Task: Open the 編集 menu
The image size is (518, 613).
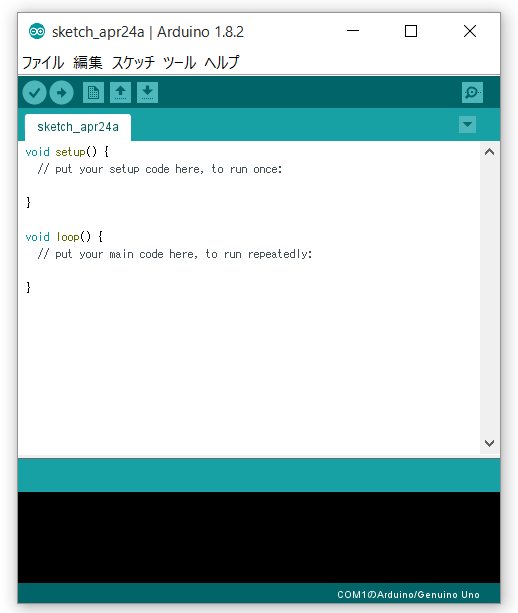Action: 88,63
